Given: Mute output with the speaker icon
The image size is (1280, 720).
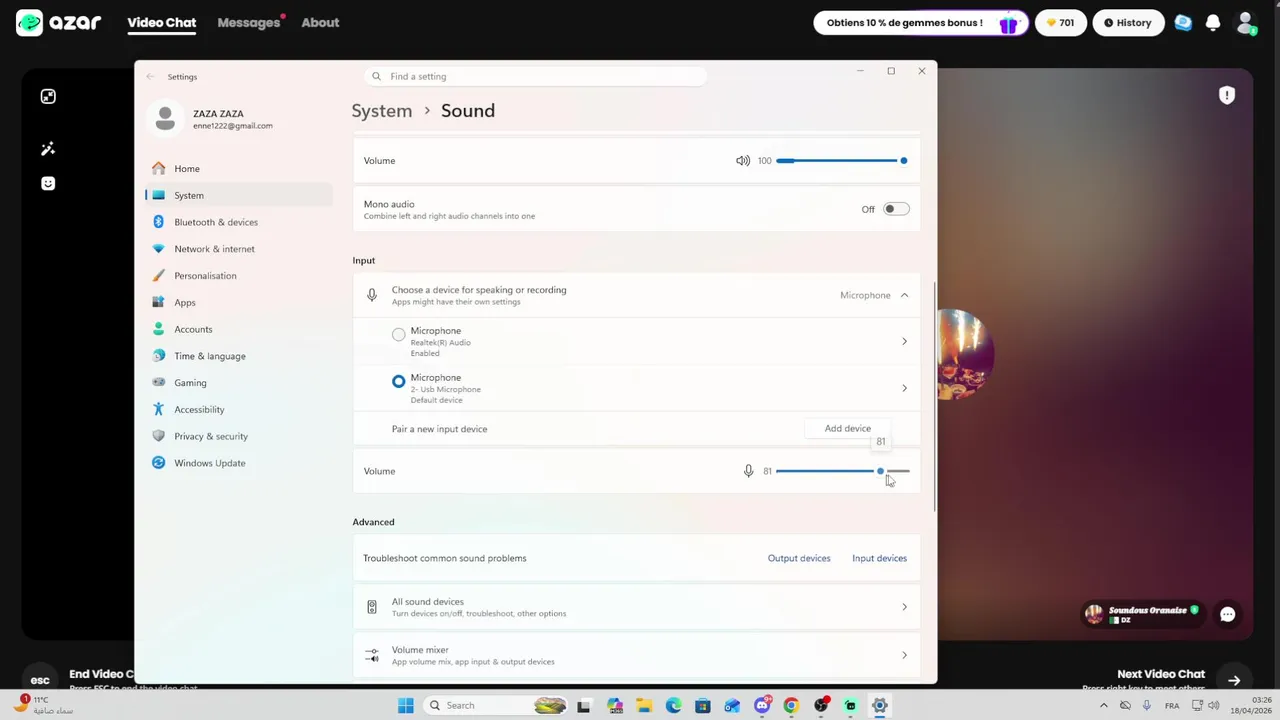Looking at the screenshot, I should point(743,160).
